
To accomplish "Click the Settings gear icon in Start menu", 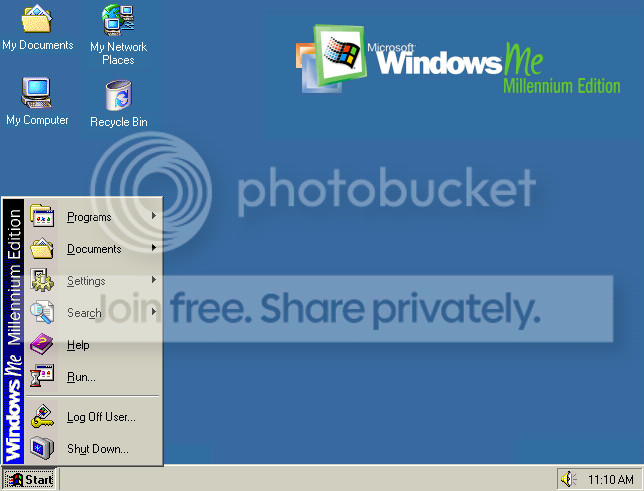I will (42, 280).
